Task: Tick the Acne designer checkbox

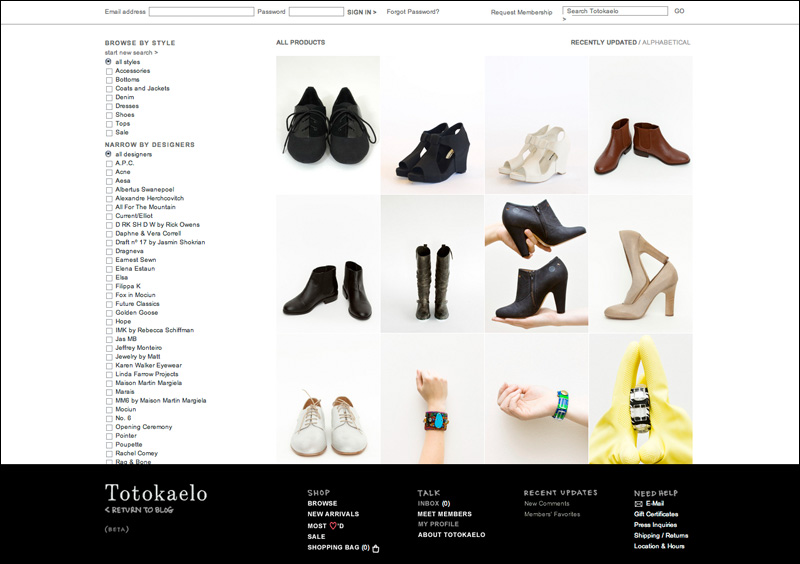Action: (x=109, y=172)
